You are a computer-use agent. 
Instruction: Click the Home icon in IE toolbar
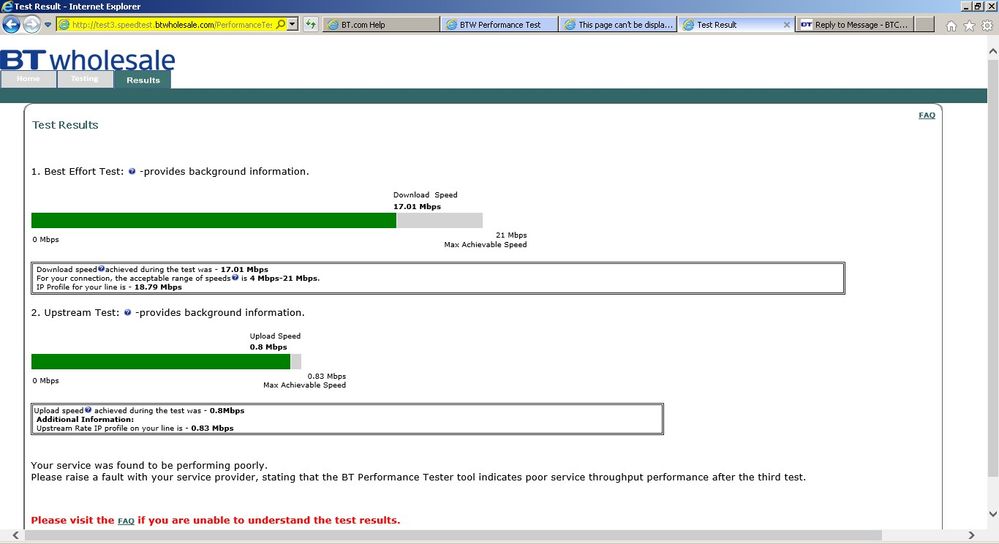951,25
